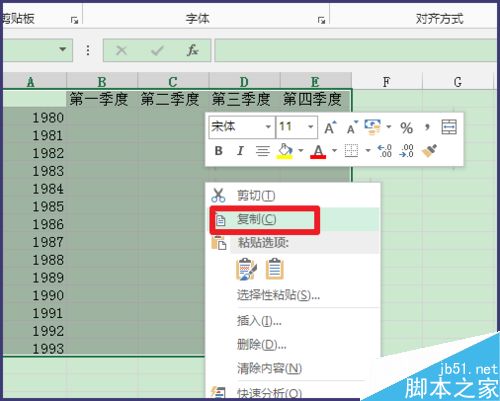Click cell containing 第四季度
Screen dimensions: 500x401
tap(315, 99)
